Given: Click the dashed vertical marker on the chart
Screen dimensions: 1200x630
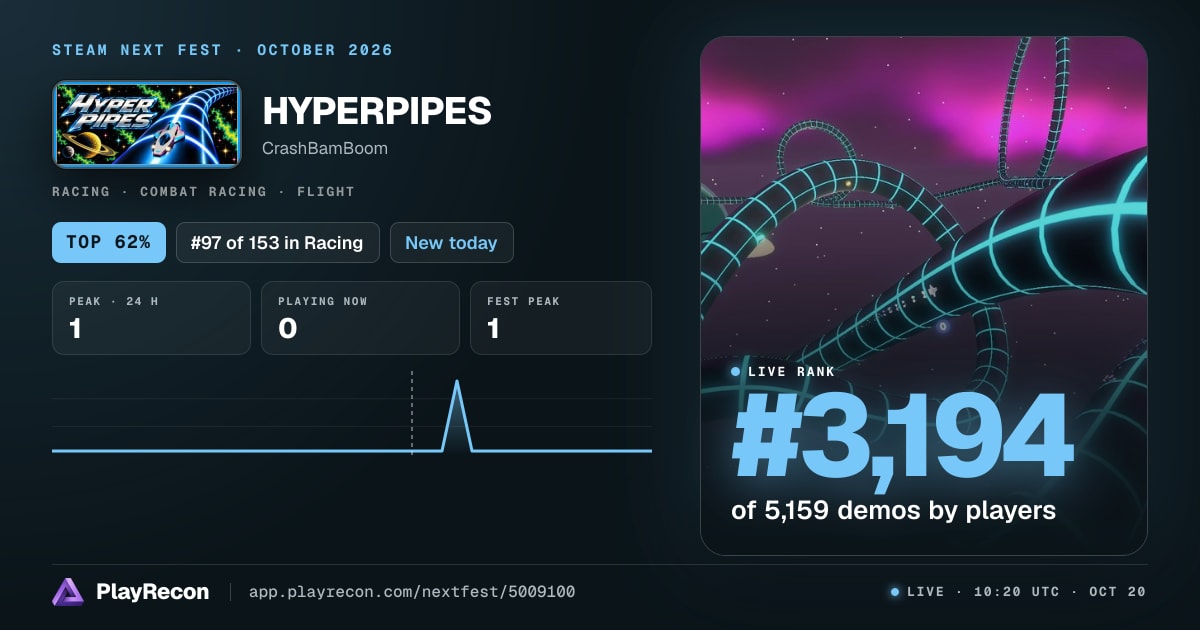Looking at the screenshot, I should [x=412, y=412].
